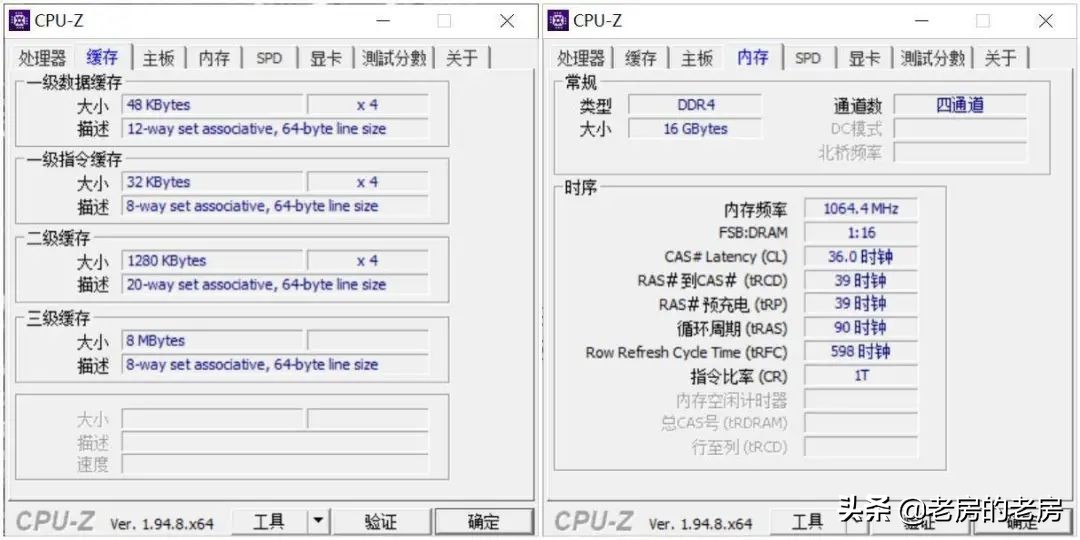This screenshot has height=540, width=1080.
Task: Click the 8 MBytes L3 cache size field
Action: pyautogui.click(x=212, y=340)
